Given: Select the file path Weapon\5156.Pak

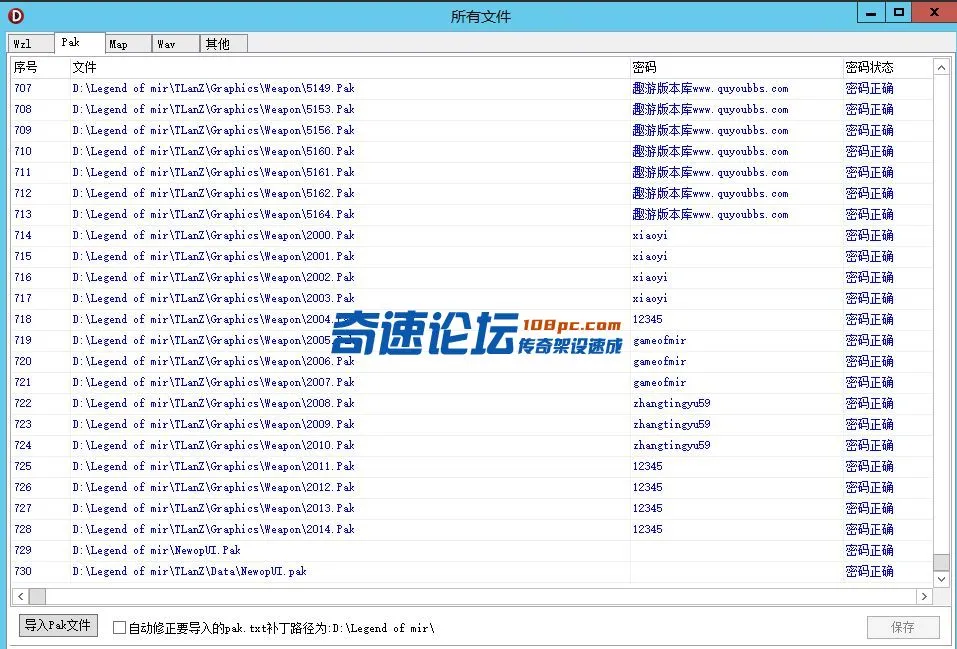Looking at the screenshot, I should coord(214,131).
